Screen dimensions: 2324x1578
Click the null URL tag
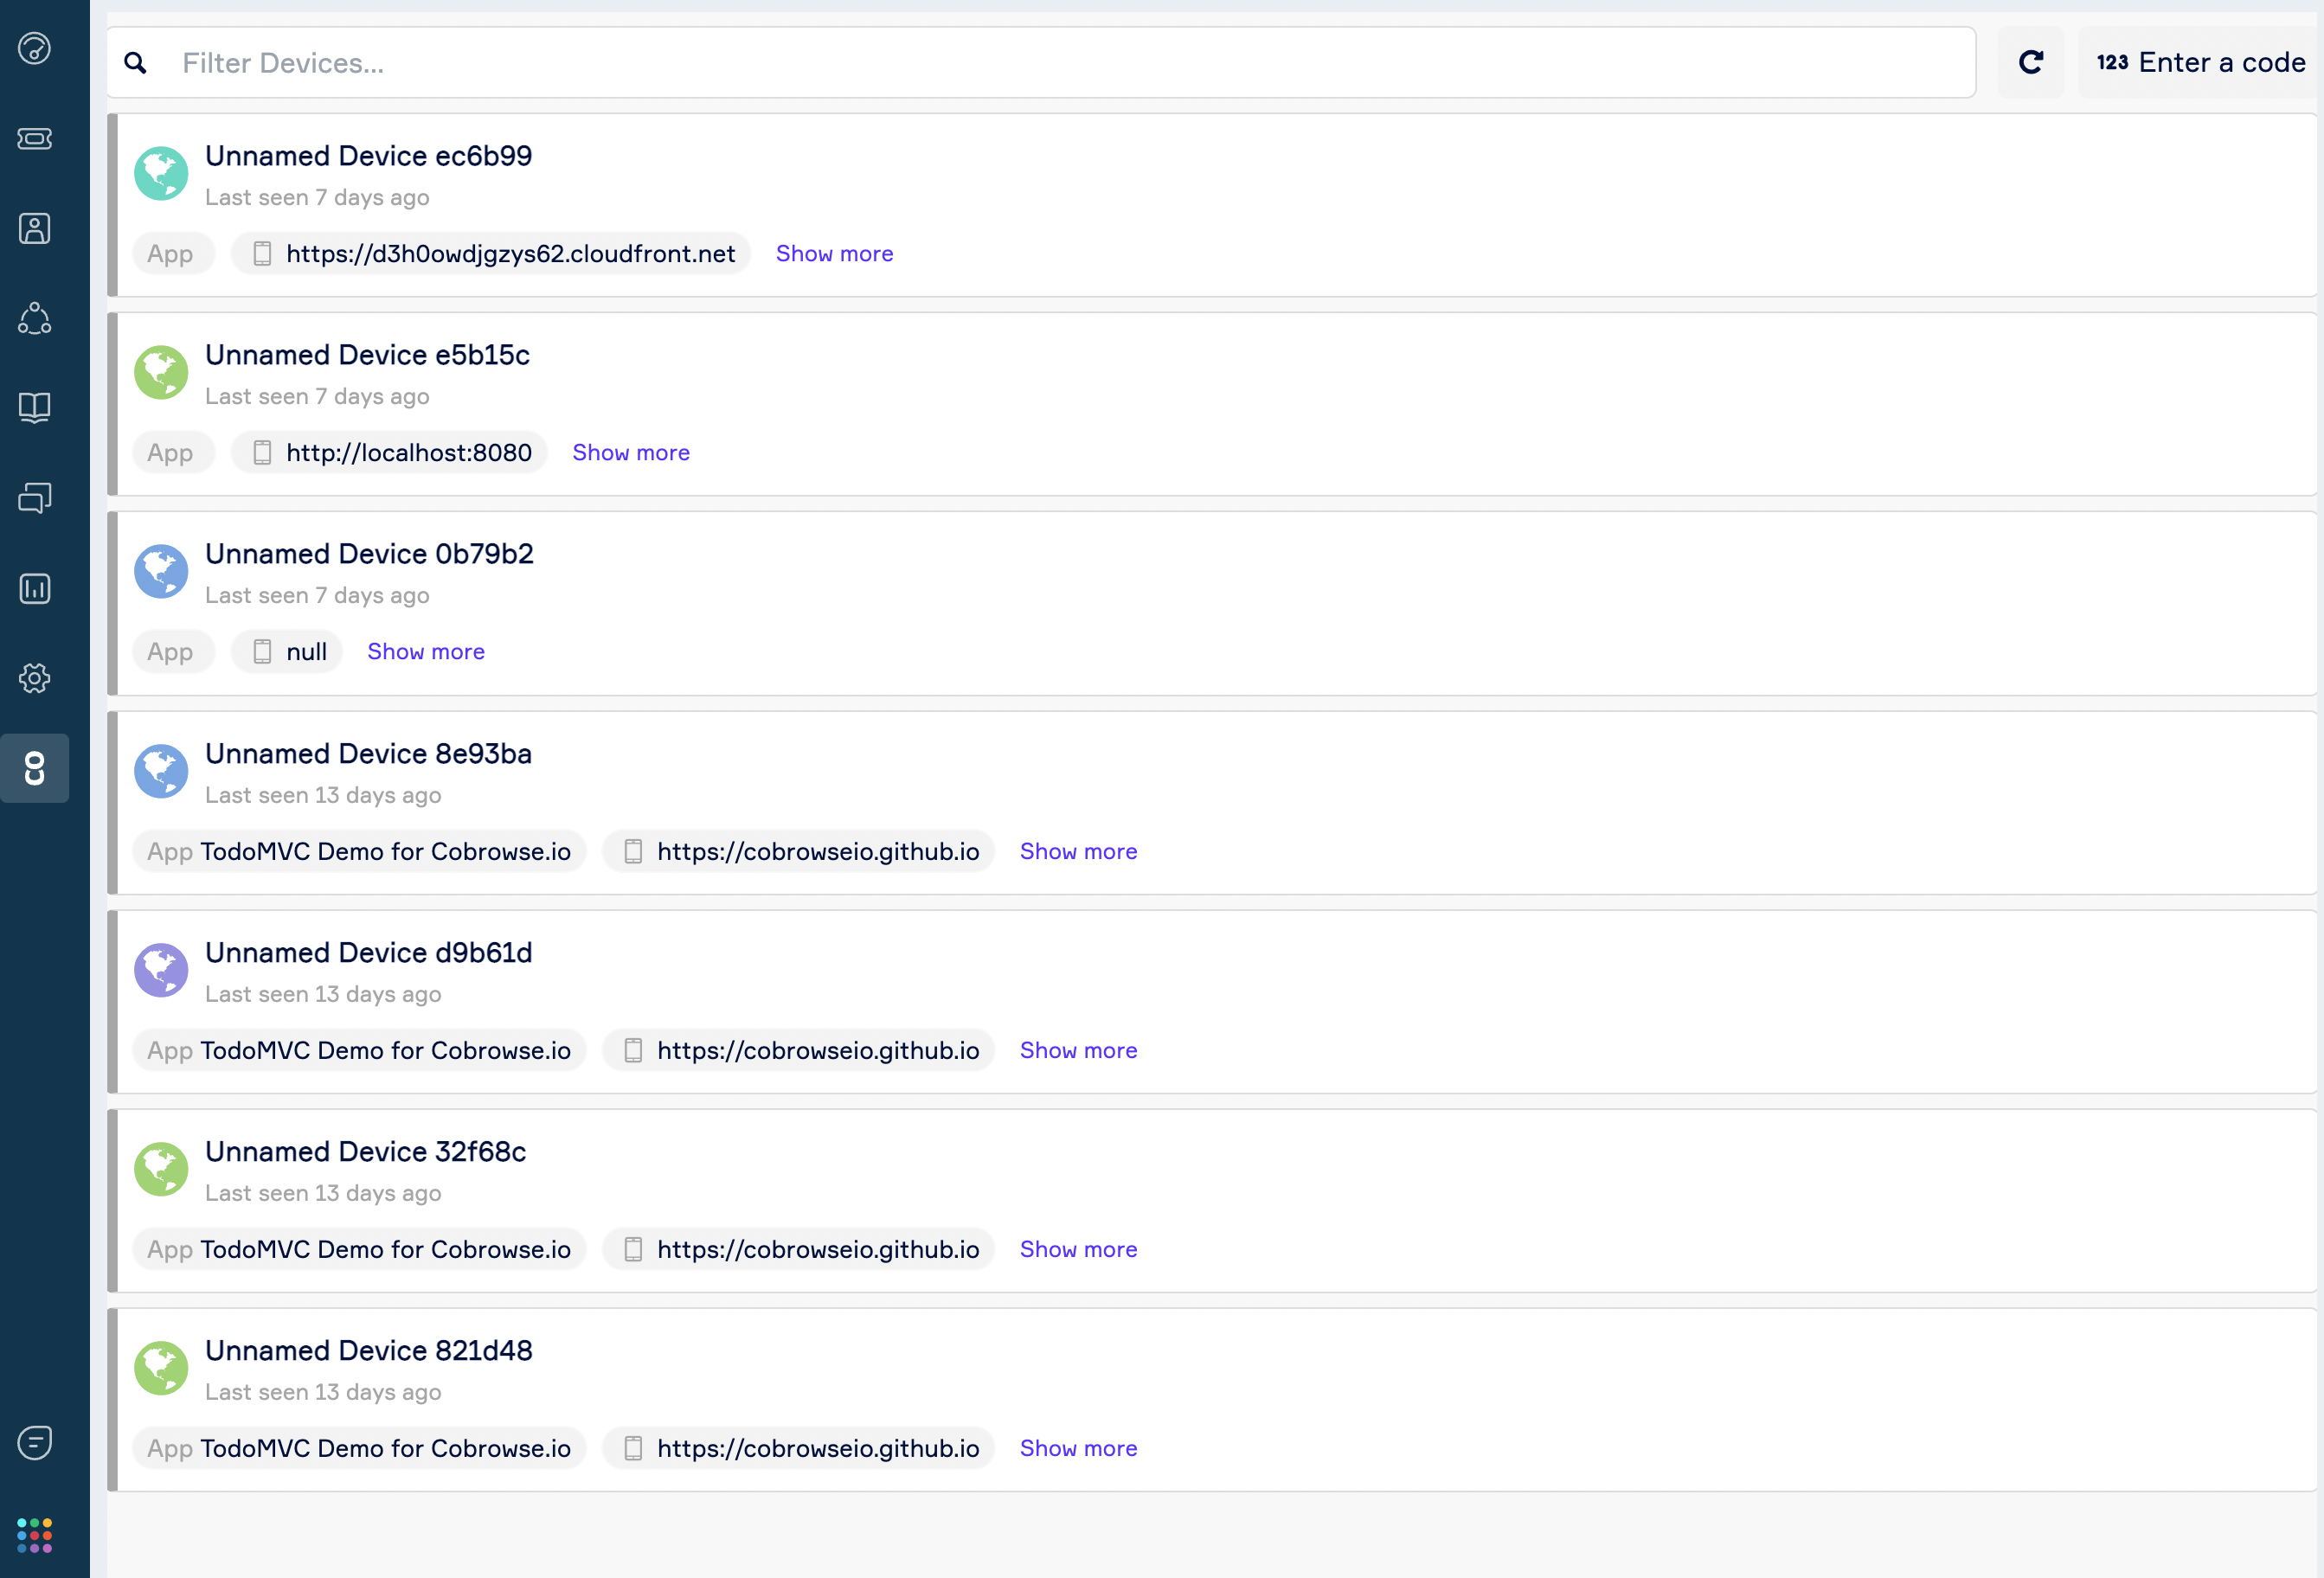(x=287, y=651)
